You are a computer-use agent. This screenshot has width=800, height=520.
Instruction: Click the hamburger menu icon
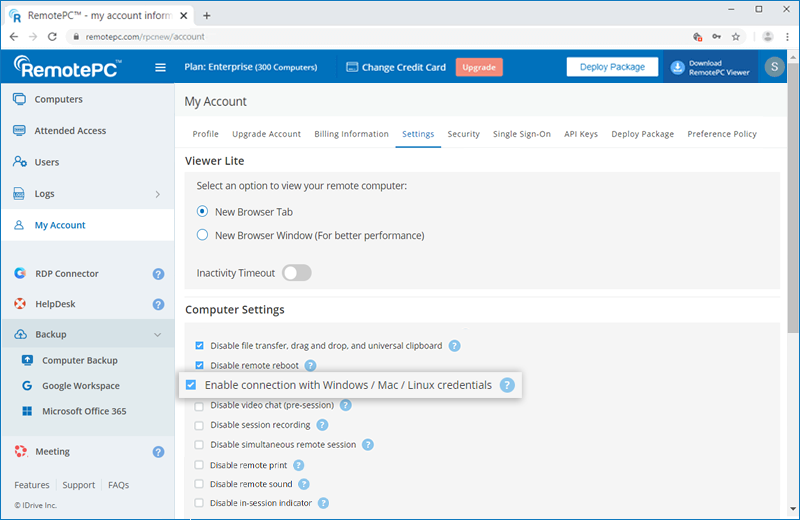point(160,67)
